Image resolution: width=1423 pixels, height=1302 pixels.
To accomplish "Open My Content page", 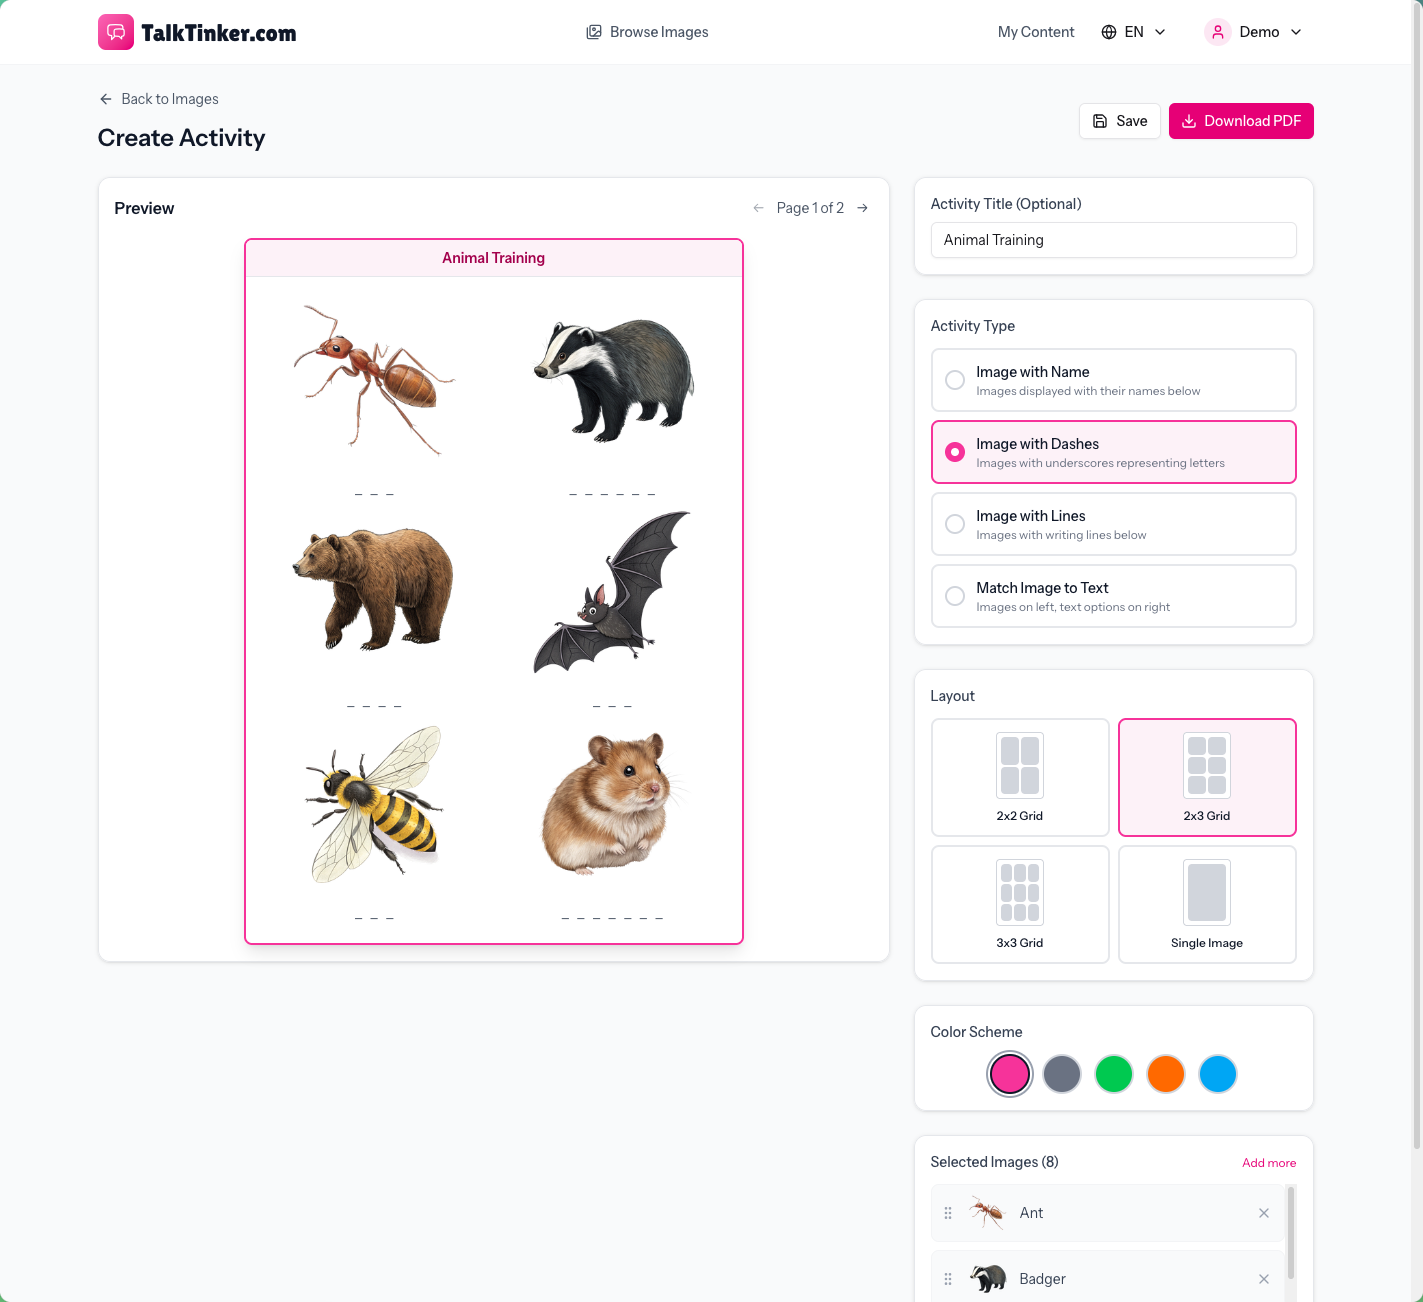I will click(x=1036, y=32).
